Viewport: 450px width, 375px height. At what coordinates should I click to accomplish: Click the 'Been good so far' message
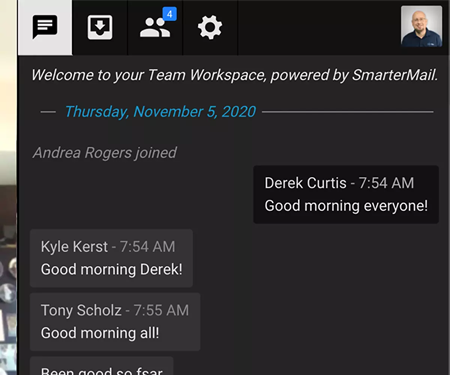(x=102, y=366)
